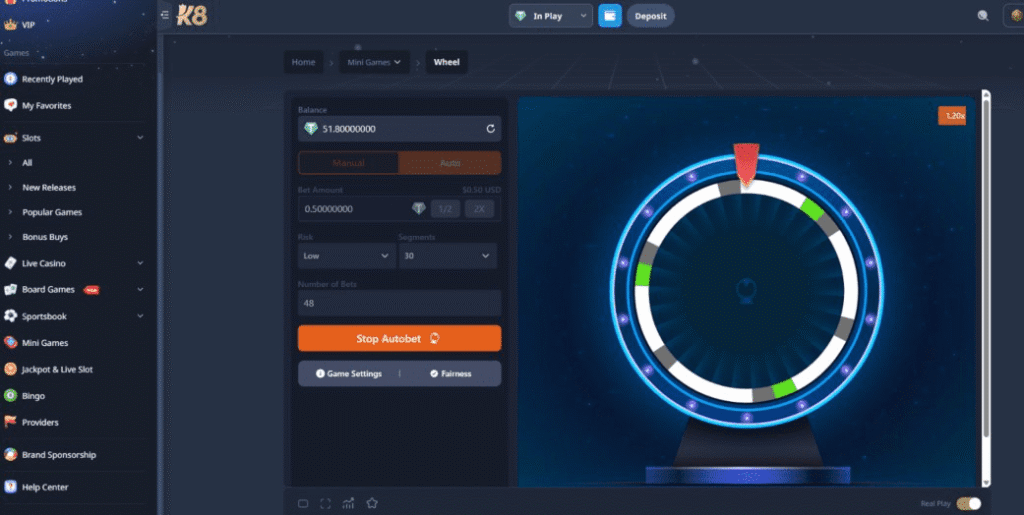
Task: Enter fullscreen mode using the fullscreen icon
Action: click(325, 503)
